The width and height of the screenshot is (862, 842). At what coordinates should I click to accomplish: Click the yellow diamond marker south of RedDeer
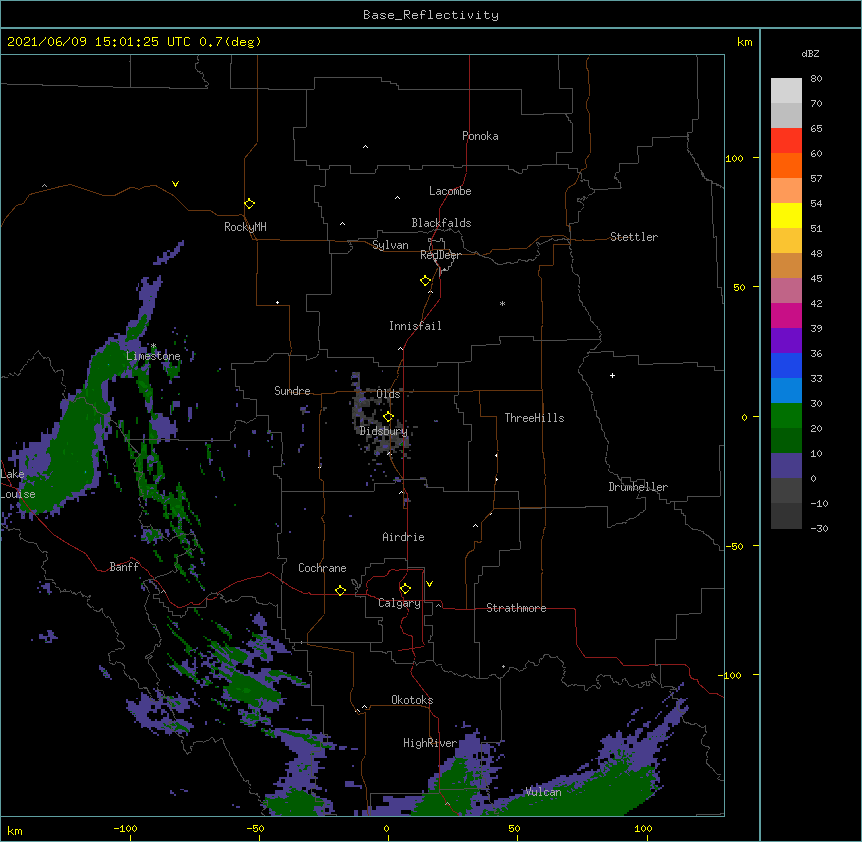pos(425,281)
